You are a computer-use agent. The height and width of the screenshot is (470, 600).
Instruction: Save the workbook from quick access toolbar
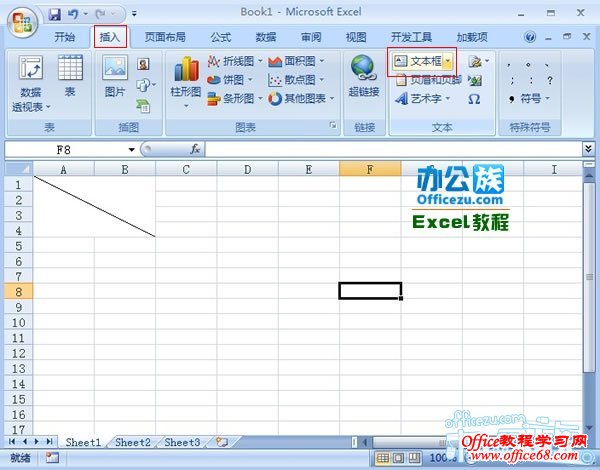[x=55, y=15]
